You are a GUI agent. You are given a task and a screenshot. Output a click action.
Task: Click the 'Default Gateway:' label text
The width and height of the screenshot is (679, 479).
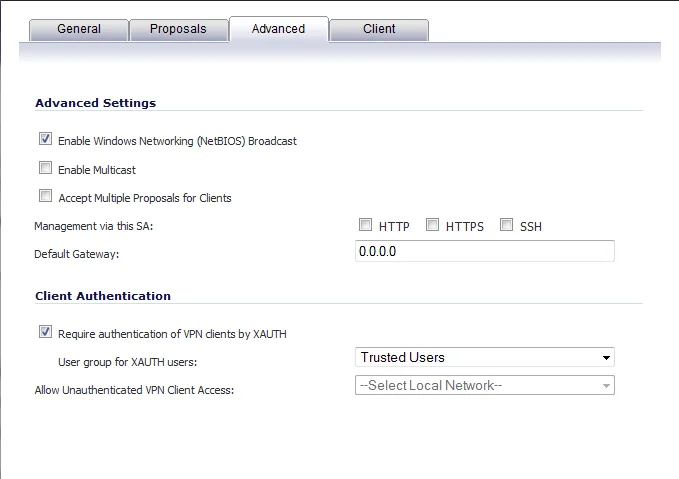(77, 255)
